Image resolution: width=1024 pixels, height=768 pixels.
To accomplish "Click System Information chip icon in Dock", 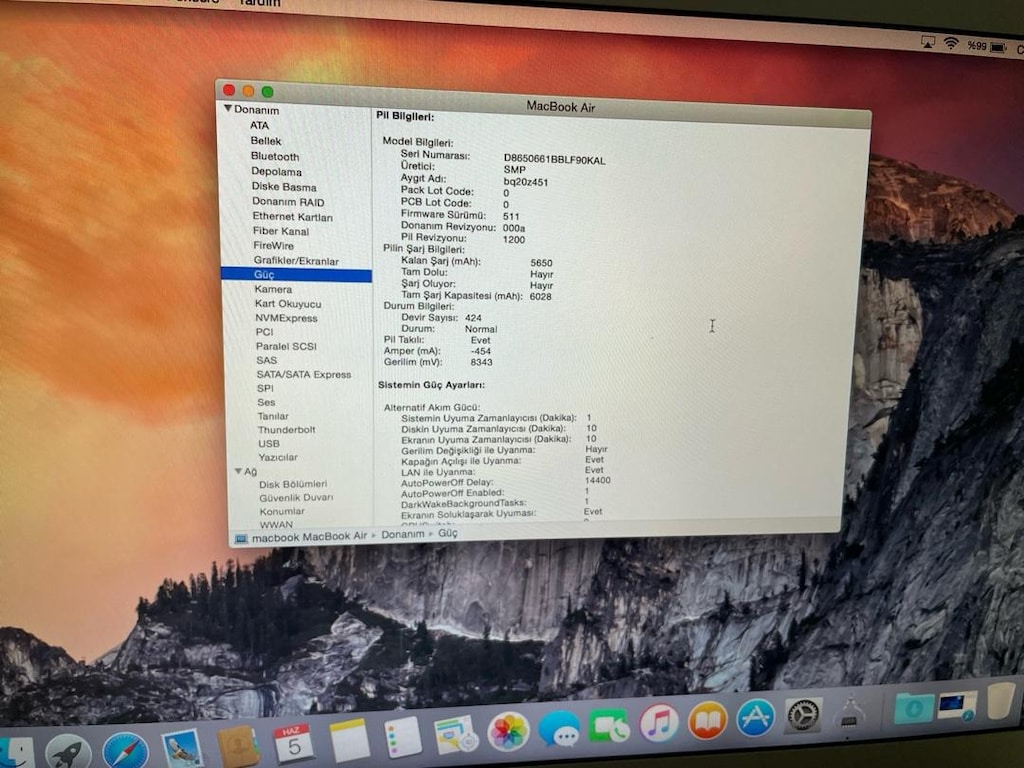I will tap(850, 714).
